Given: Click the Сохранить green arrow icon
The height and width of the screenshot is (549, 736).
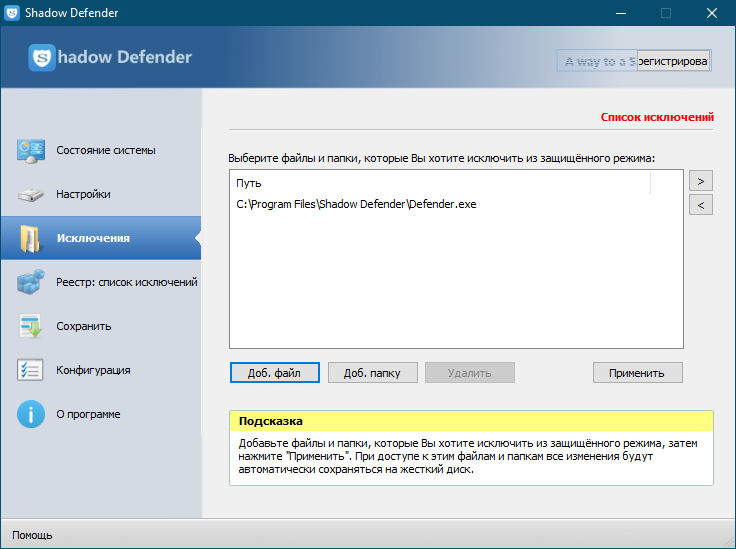Looking at the screenshot, I should point(31,326).
